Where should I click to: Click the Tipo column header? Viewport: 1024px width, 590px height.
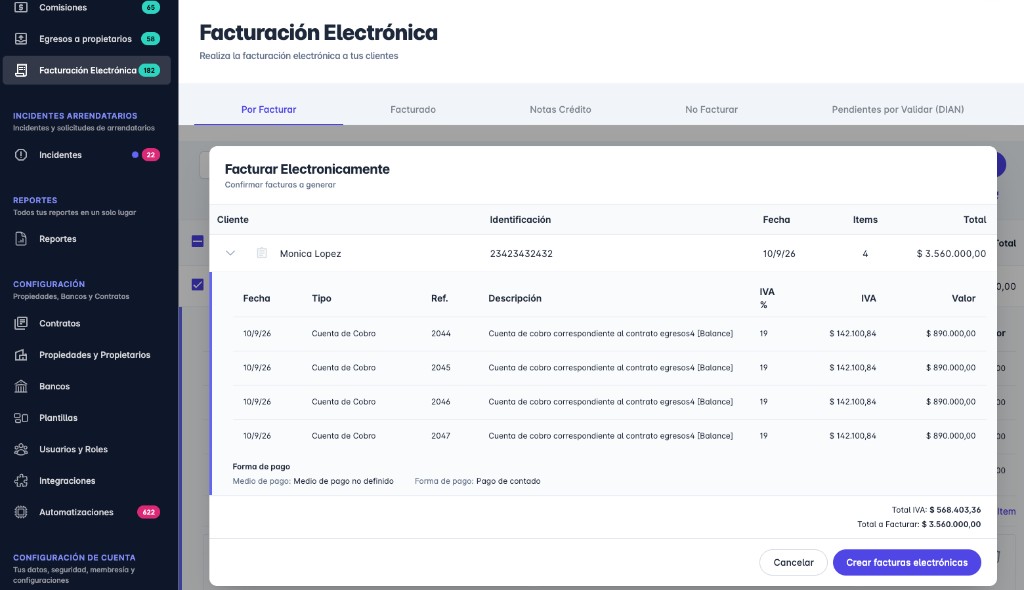tap(321, 298)
